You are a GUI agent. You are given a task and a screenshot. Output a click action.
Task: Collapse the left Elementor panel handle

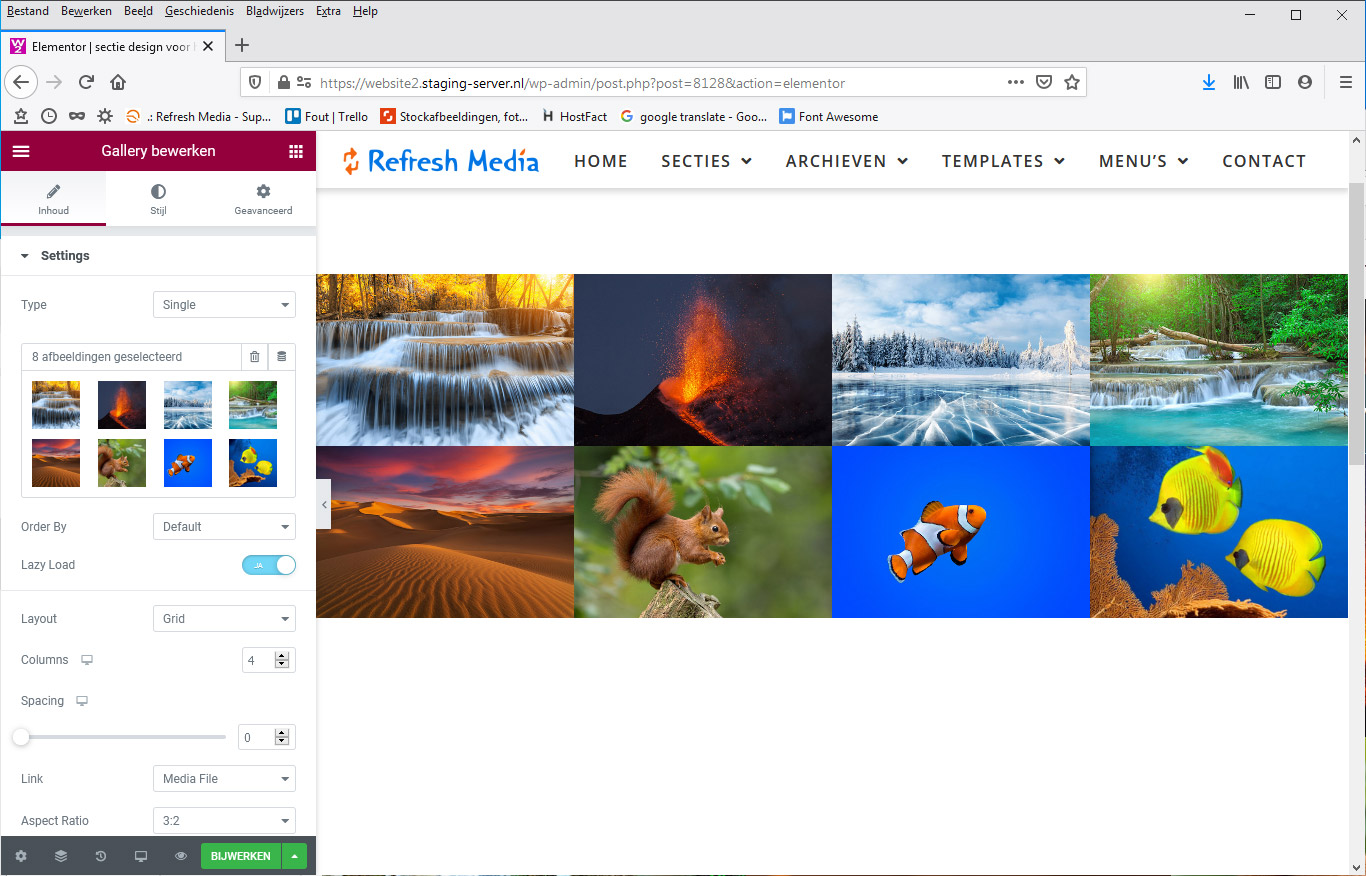pyautogui.click(x=323, y=506)
